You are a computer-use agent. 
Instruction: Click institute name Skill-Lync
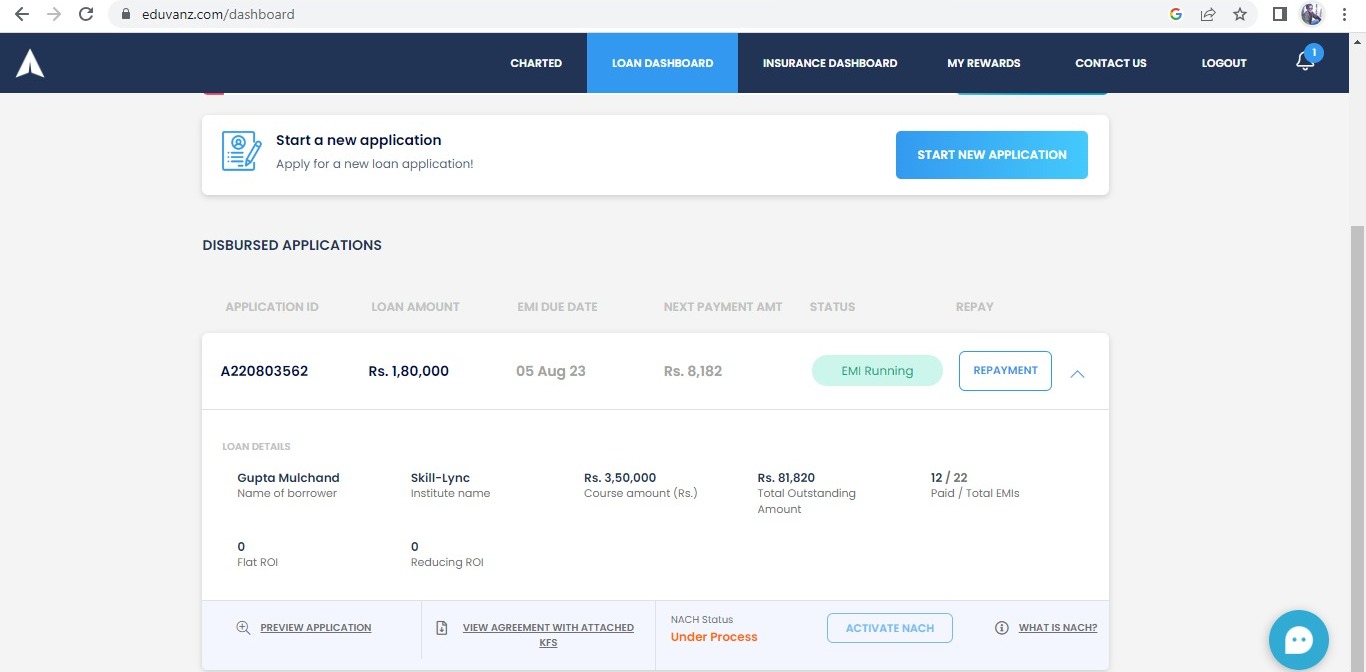pyautogui.click(x=440, y=478)
